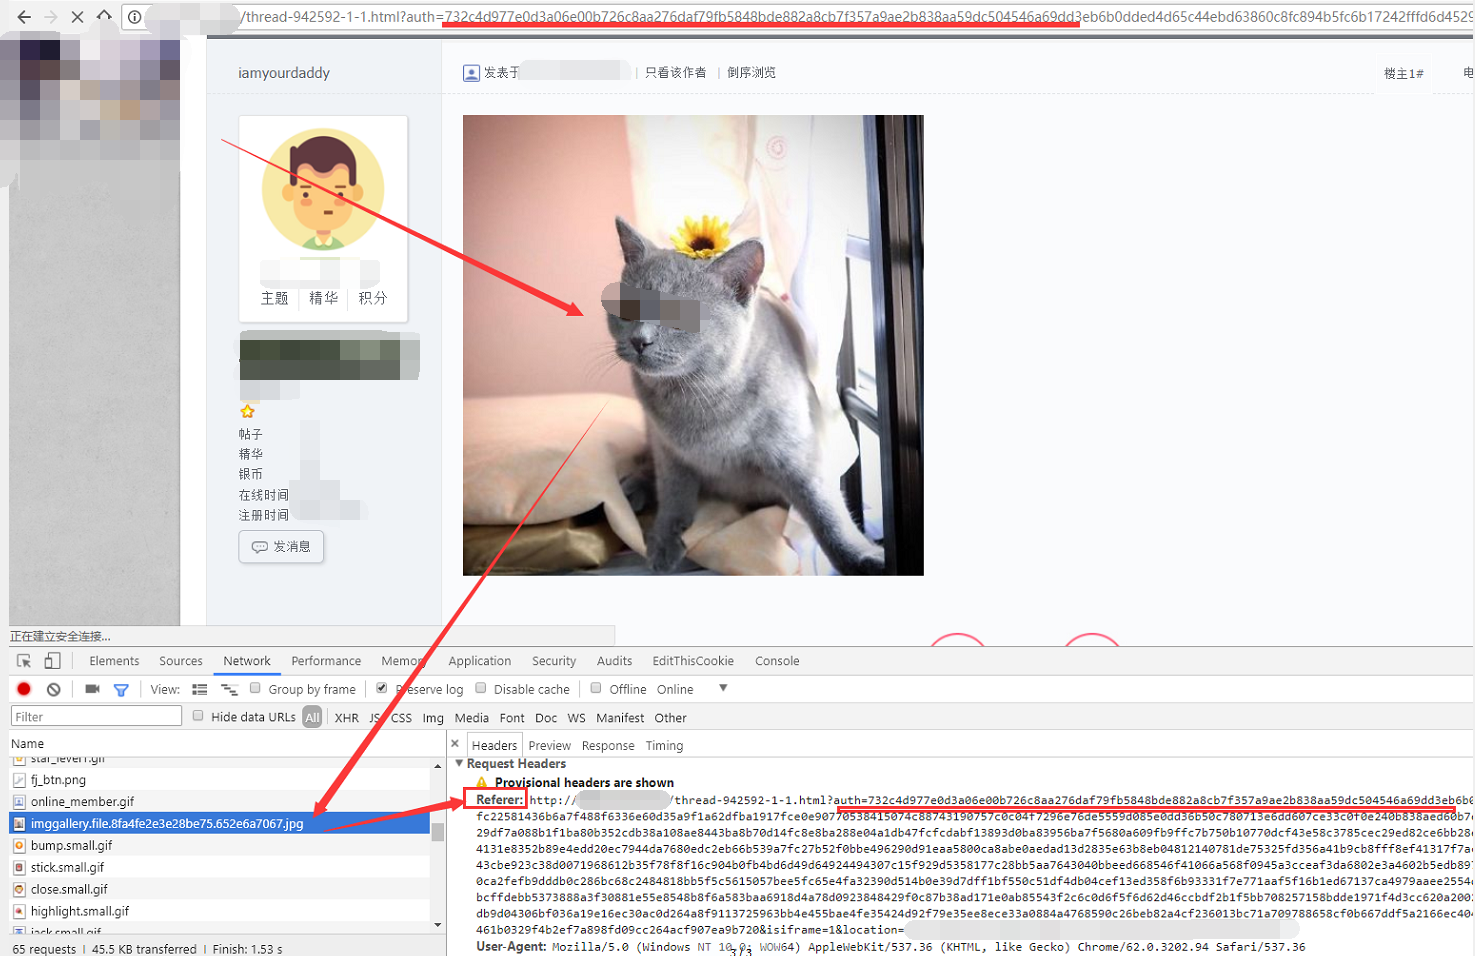Select the highlight.small.gif request row

click(220, 911)
